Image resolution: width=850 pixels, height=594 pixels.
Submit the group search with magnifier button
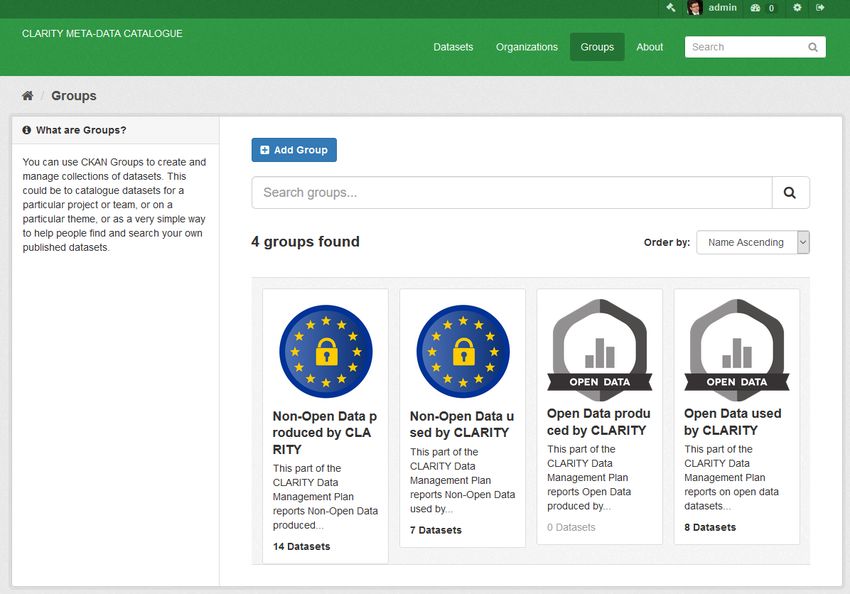[x=790, y=192]
